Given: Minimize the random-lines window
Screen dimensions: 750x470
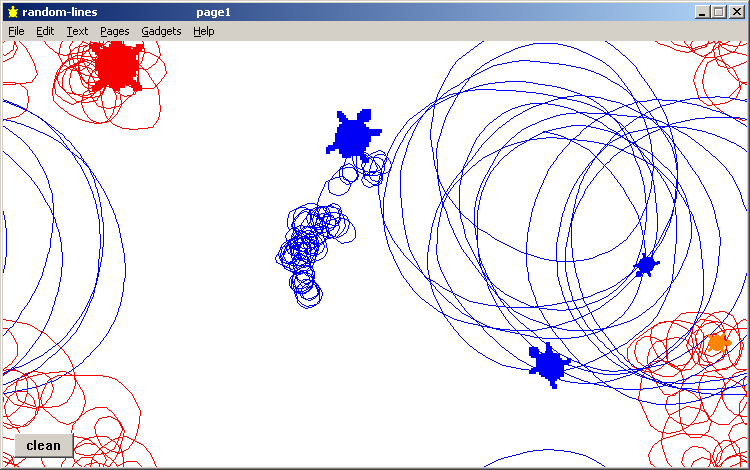Looking at the screenshot, I should [702, 12].
